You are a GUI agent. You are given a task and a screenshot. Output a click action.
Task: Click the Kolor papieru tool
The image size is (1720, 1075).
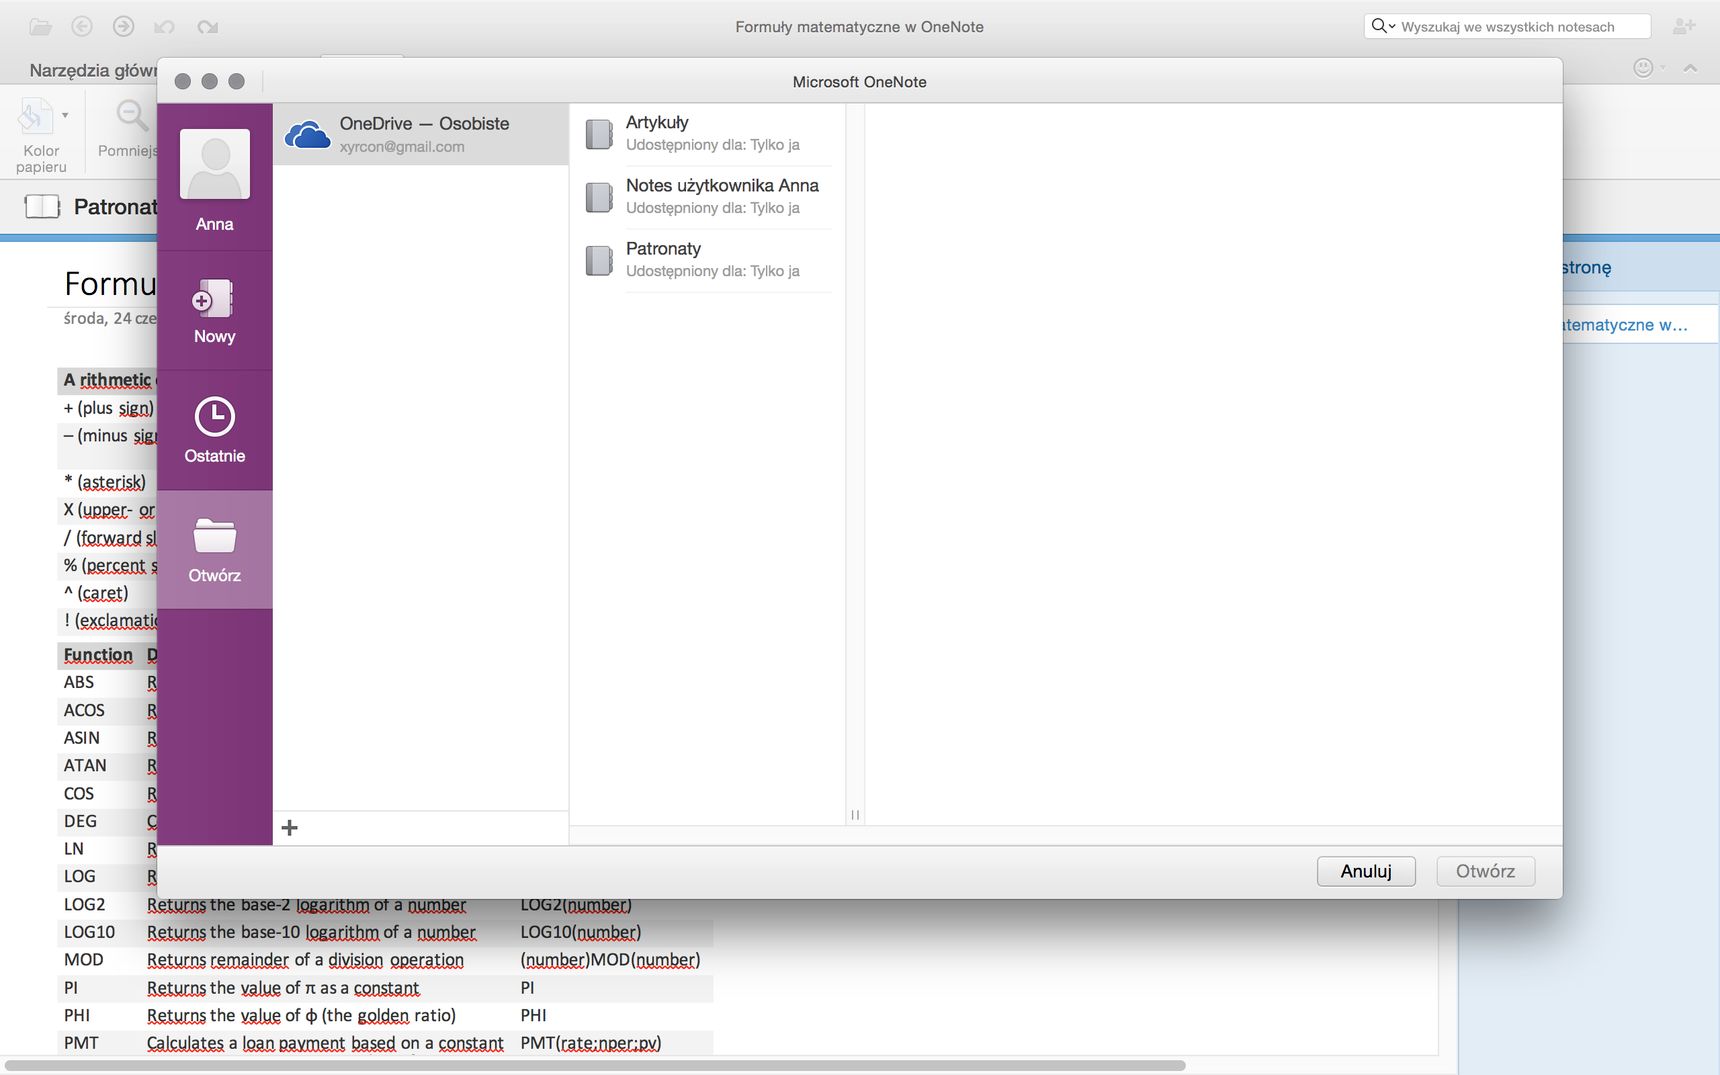40,135
